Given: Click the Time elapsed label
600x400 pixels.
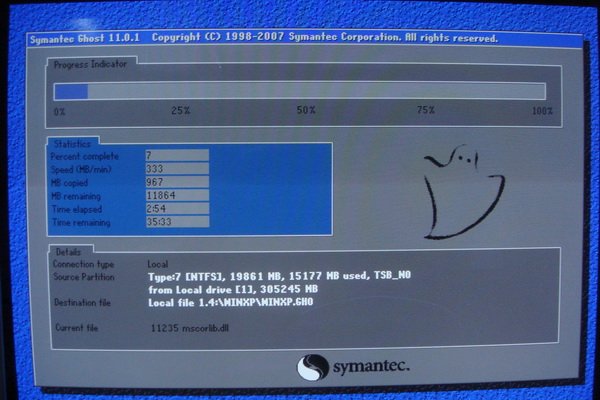Looking at the screenshot, I should click(77, 209).
